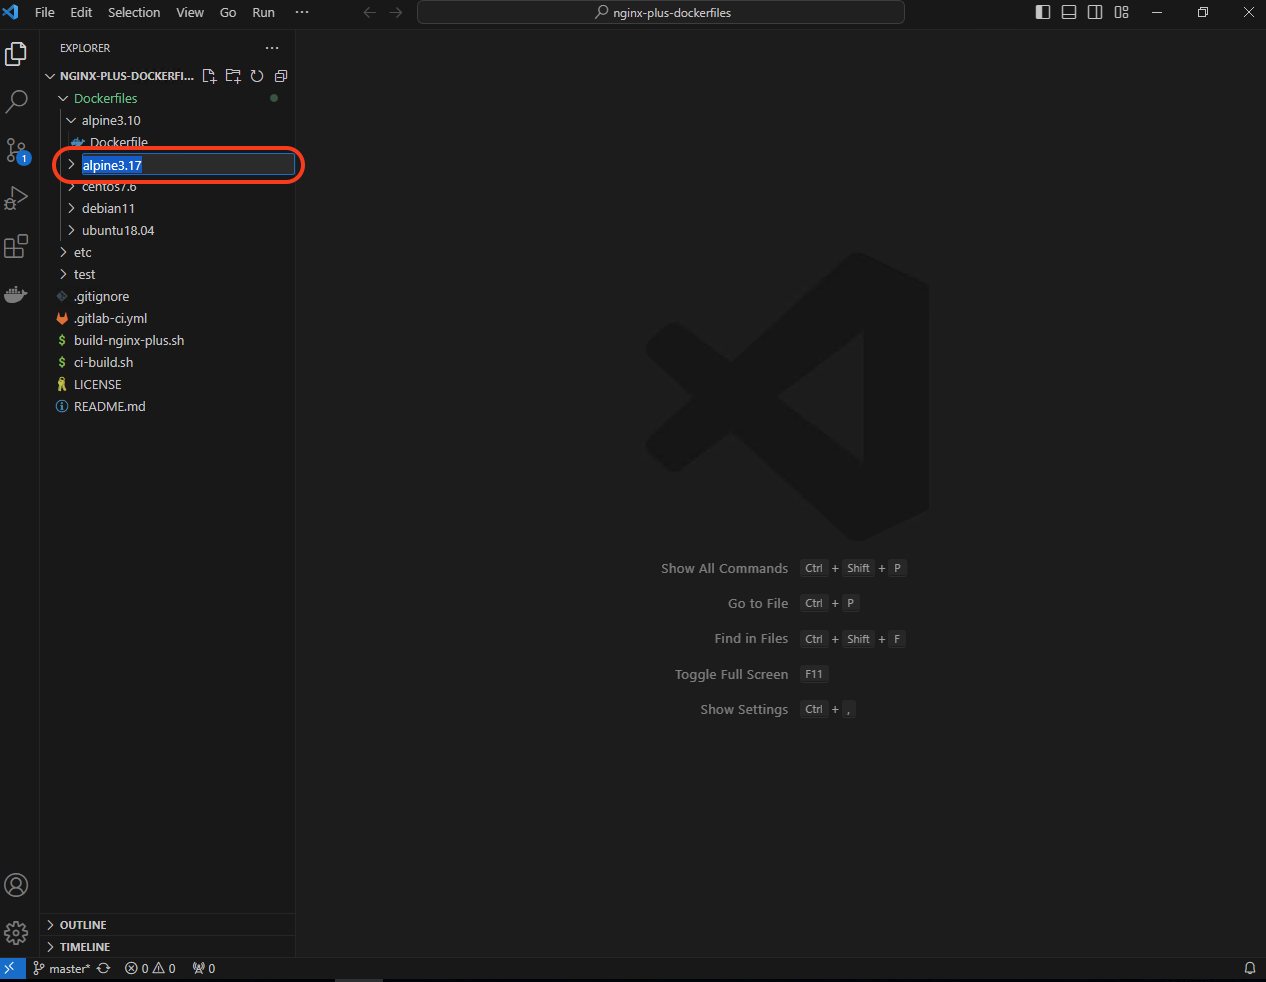Open the Edit menu
Screen dimensions: 1266x982
[x=81, y=12]
